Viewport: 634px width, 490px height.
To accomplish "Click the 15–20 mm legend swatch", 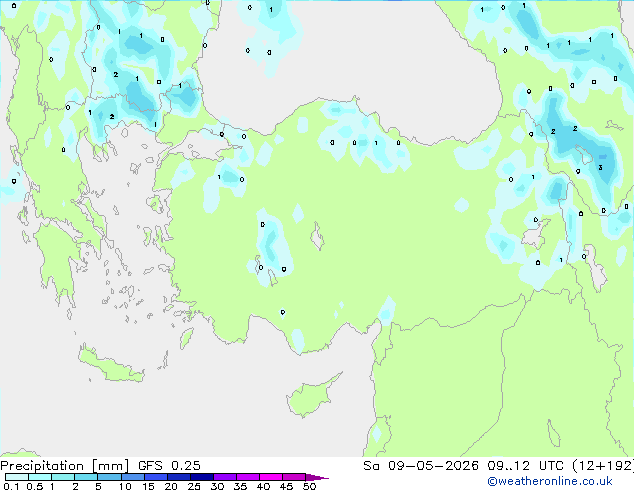I will [155, 477].
